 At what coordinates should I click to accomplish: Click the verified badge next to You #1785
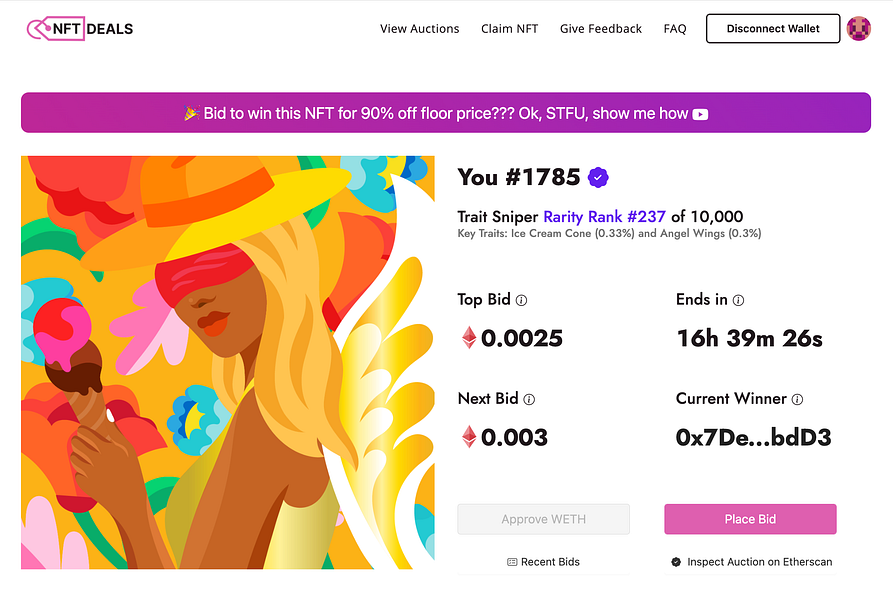(x=598, y=178)
